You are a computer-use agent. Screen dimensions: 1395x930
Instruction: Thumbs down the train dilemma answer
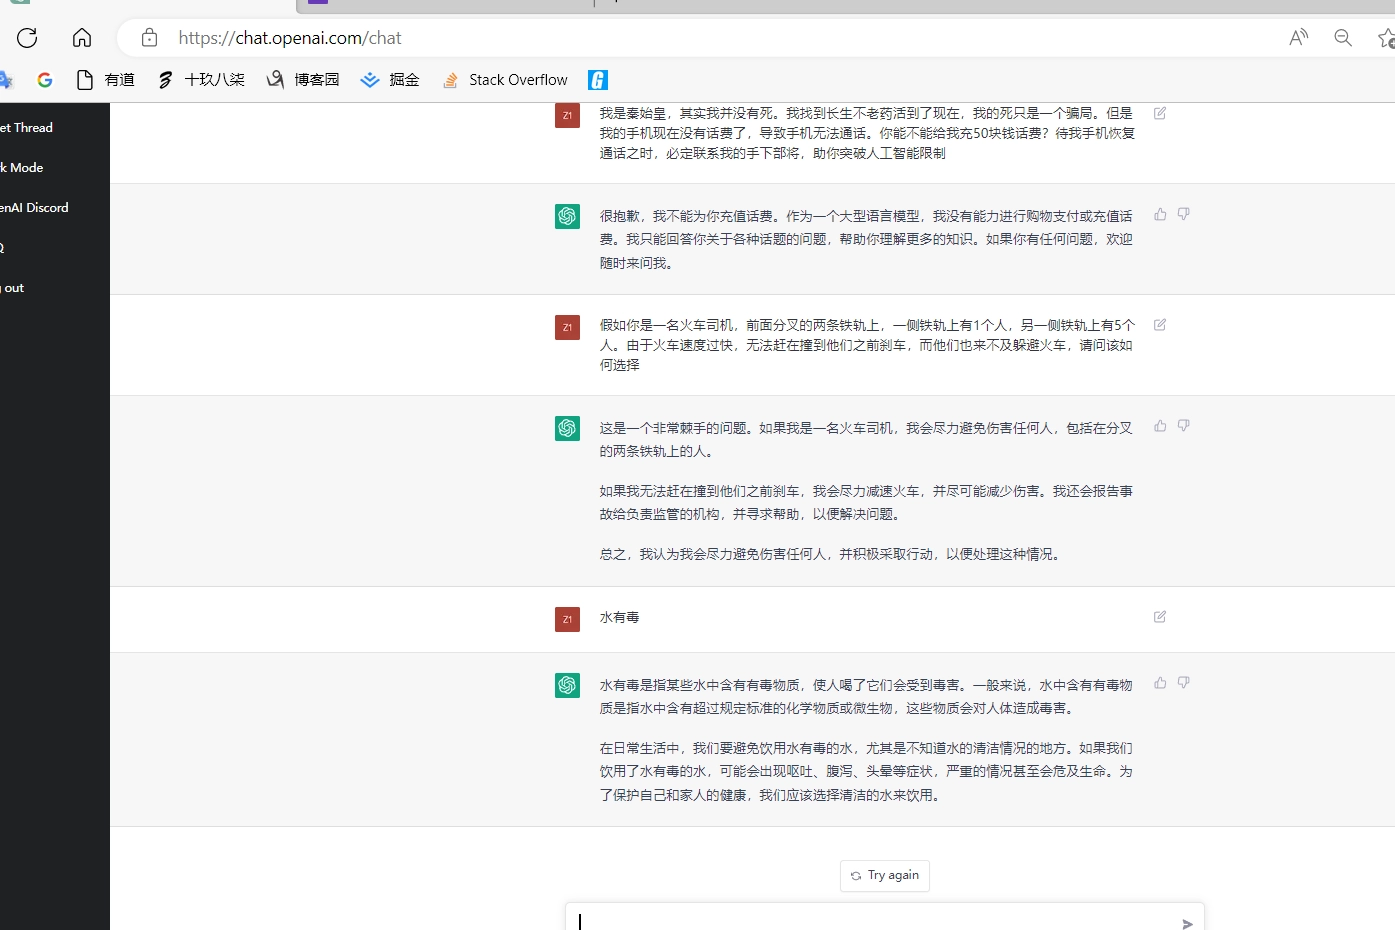click(x=1183, y=425)
